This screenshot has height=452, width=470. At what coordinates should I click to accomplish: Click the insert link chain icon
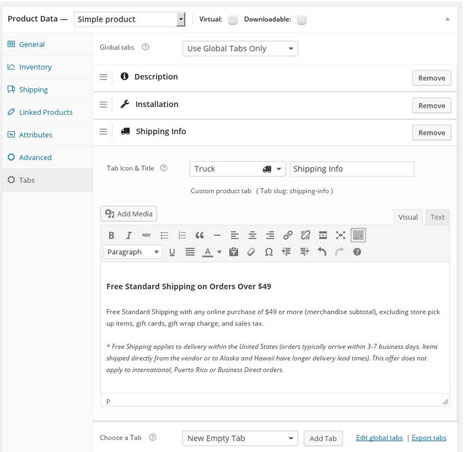click(x=288, y=235)
